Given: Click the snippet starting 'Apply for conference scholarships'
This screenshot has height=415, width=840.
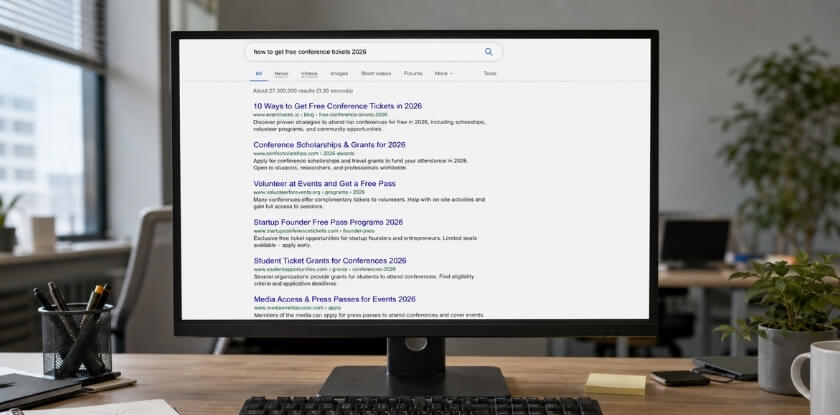Looking at the screenshot, I should 361,164.
